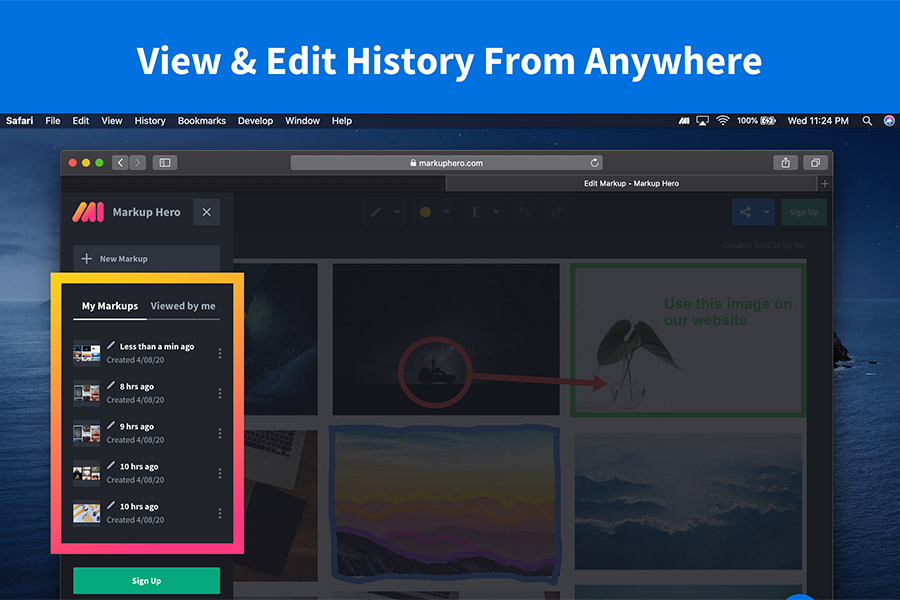Click the Markup Hero menu bar icon
The image size is (900, 600).
684,121
